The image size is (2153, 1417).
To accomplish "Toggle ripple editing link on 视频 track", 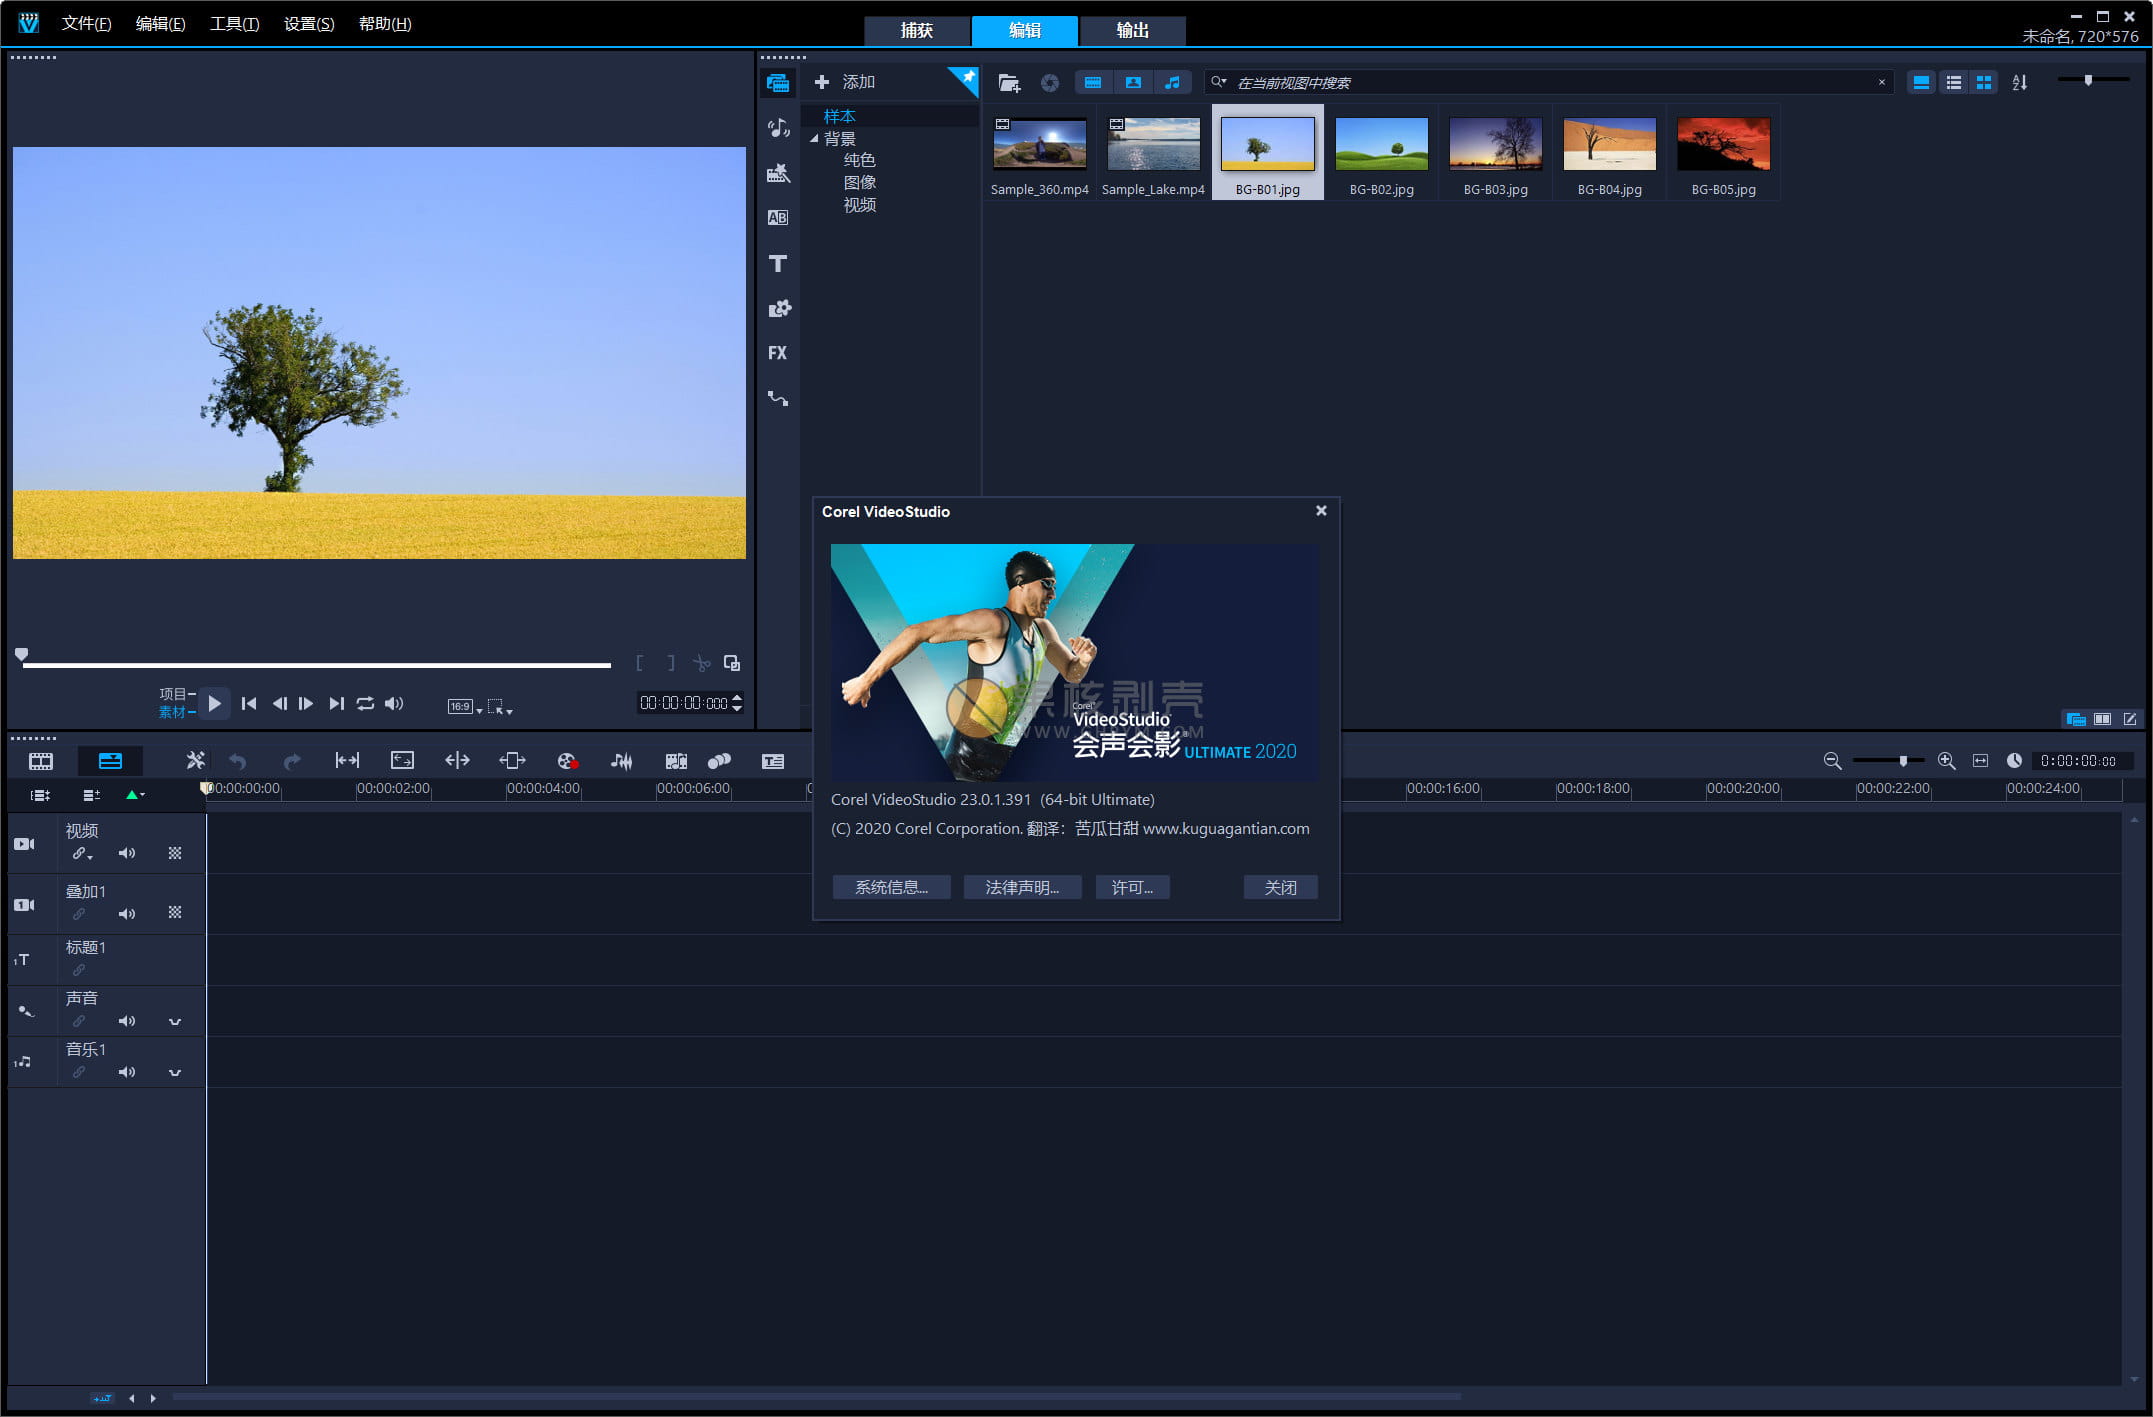I will [80, 853].
